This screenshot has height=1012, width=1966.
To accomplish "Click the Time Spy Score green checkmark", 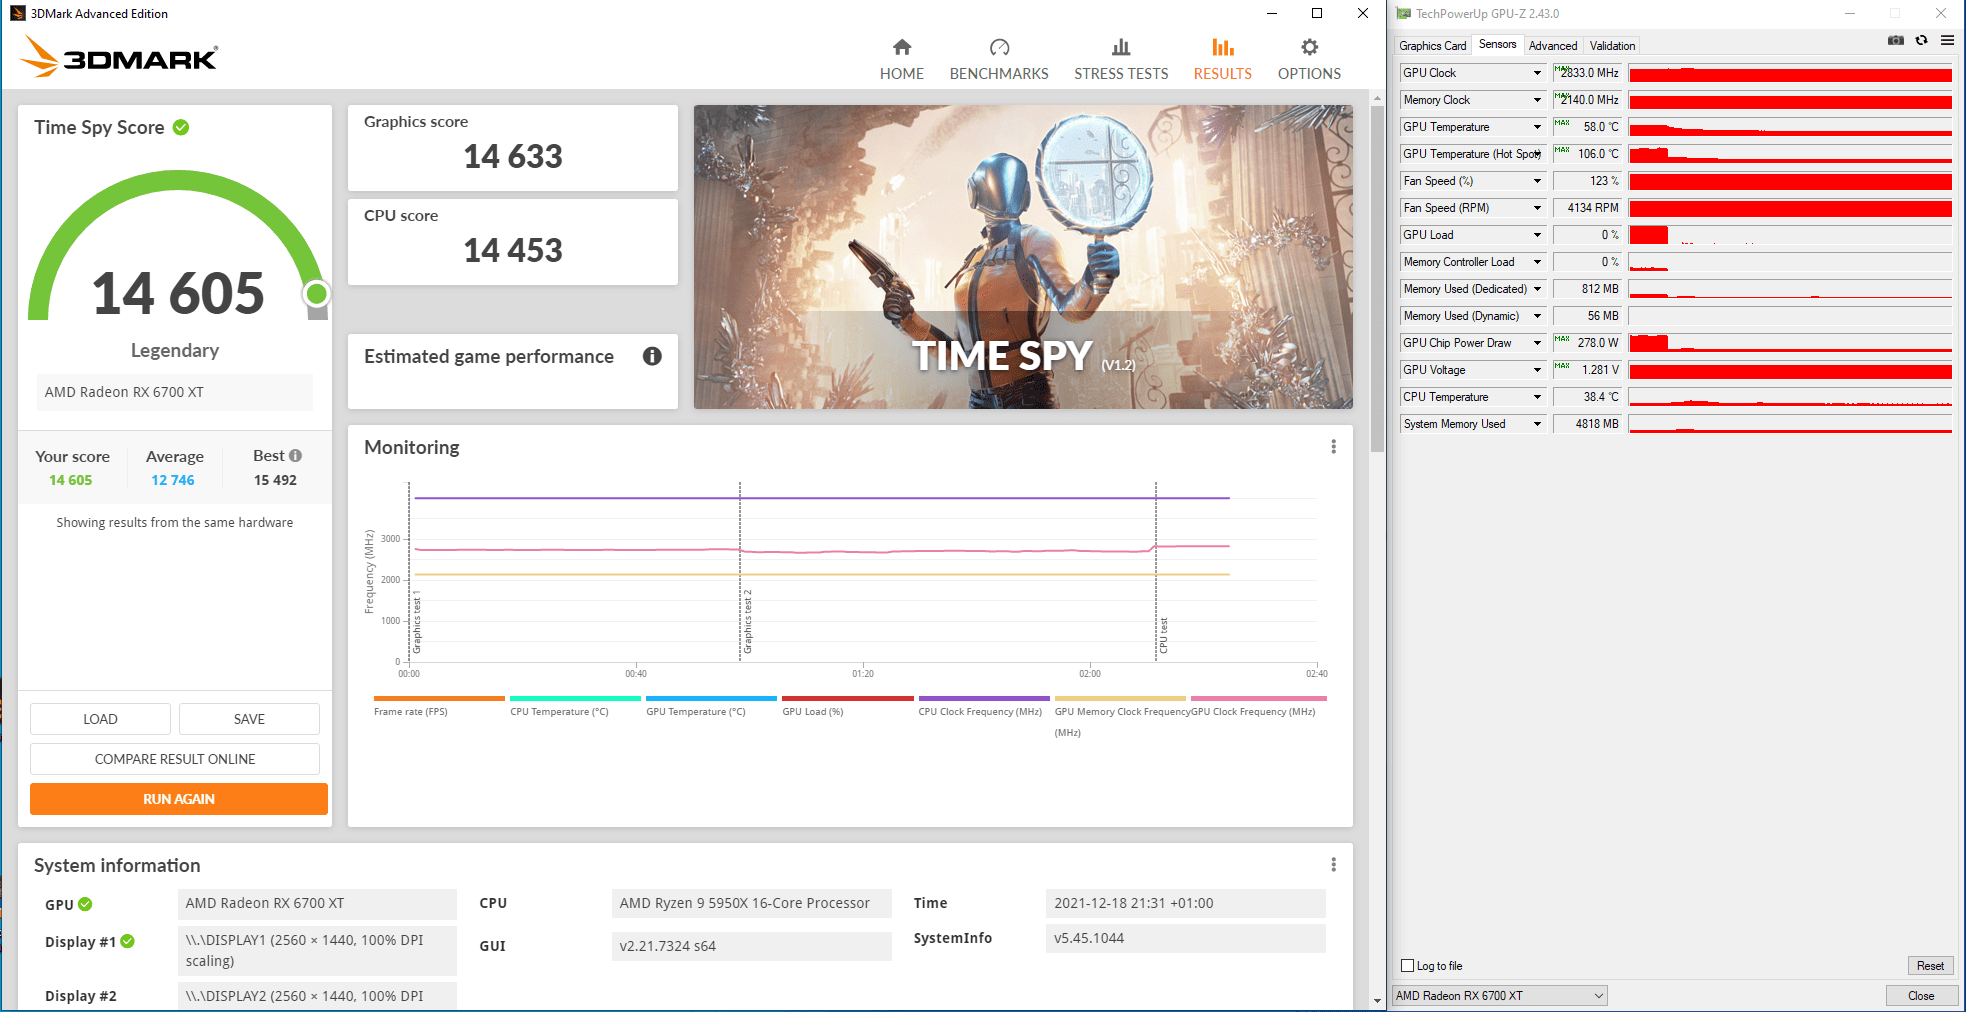I will 181,127.
